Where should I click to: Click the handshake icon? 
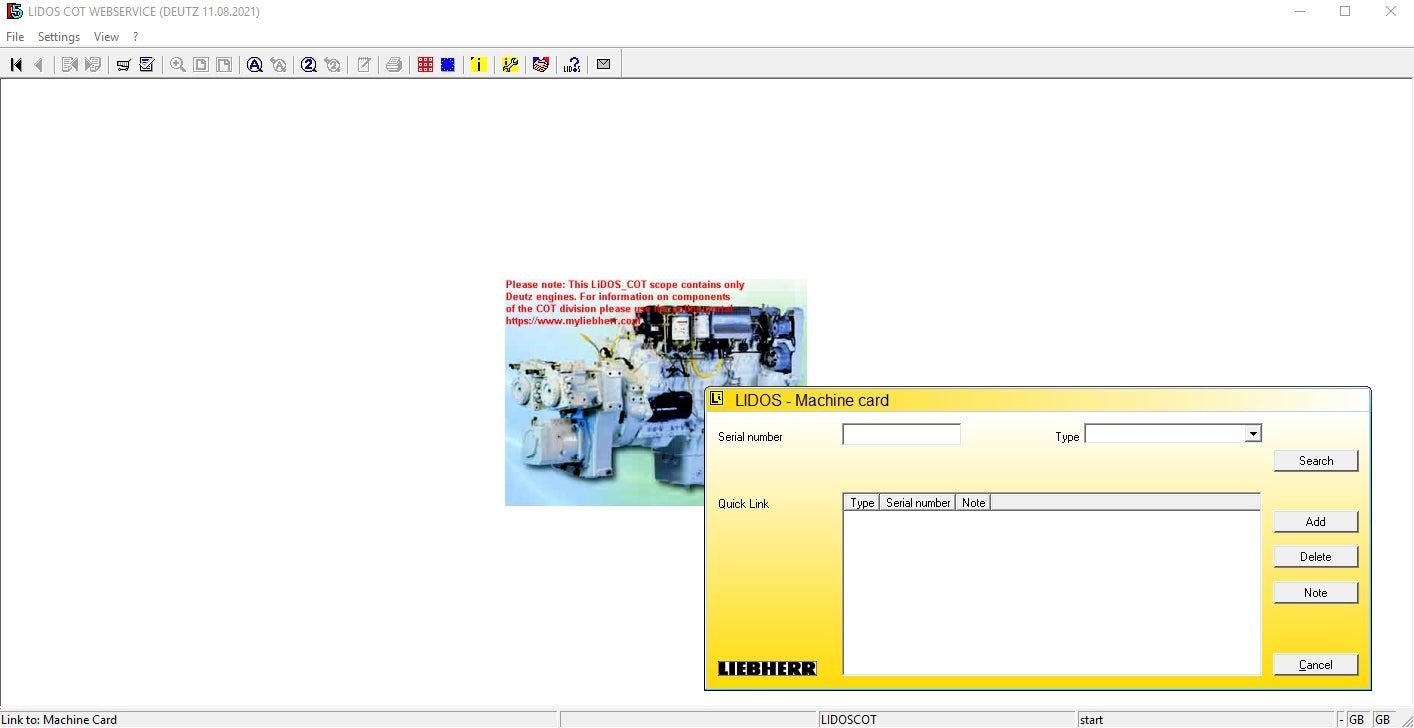(541, 65)
